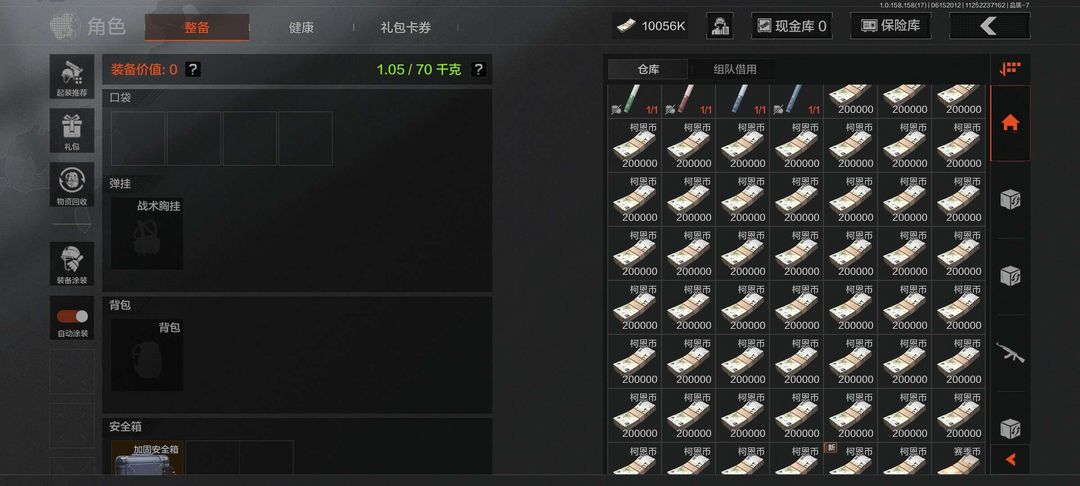The width and height of the screenshot is (1080, 486).
Task: Go back using the top-right chevron button
Action: coord(989,26)
